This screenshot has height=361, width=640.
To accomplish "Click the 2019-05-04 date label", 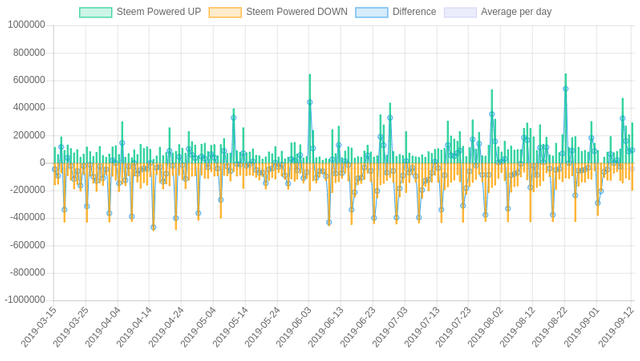I will (198, 327).
